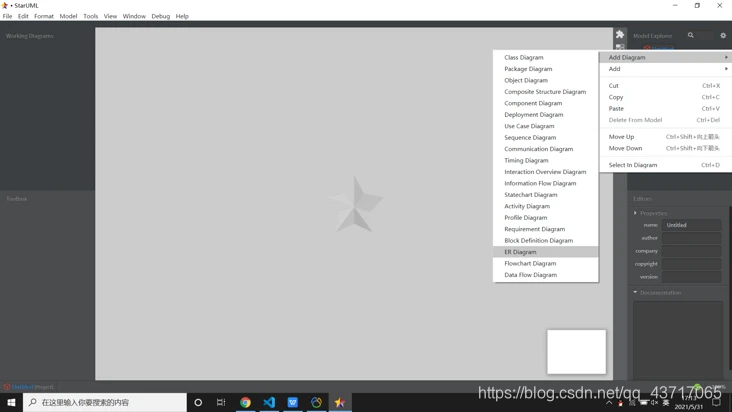Expand the Add Diagram submenu

pos(666,57)
